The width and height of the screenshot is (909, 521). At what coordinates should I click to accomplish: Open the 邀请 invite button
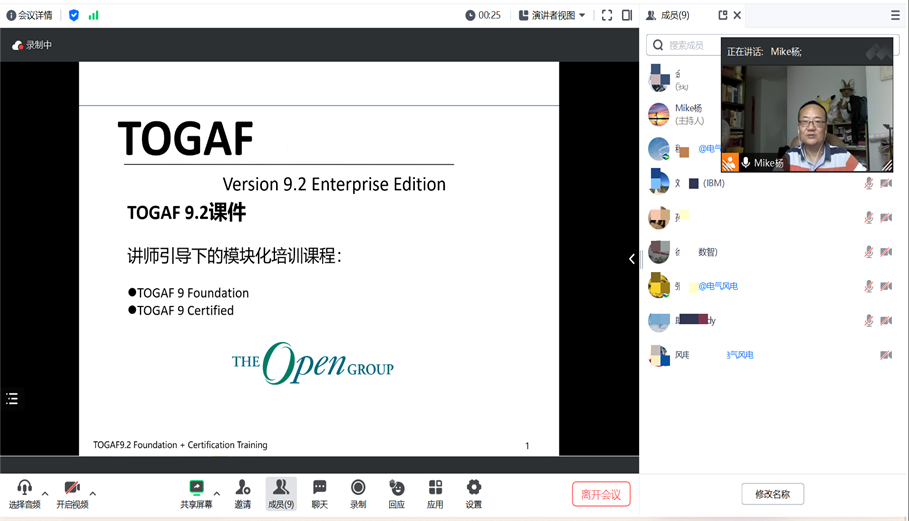click(242, 494)
